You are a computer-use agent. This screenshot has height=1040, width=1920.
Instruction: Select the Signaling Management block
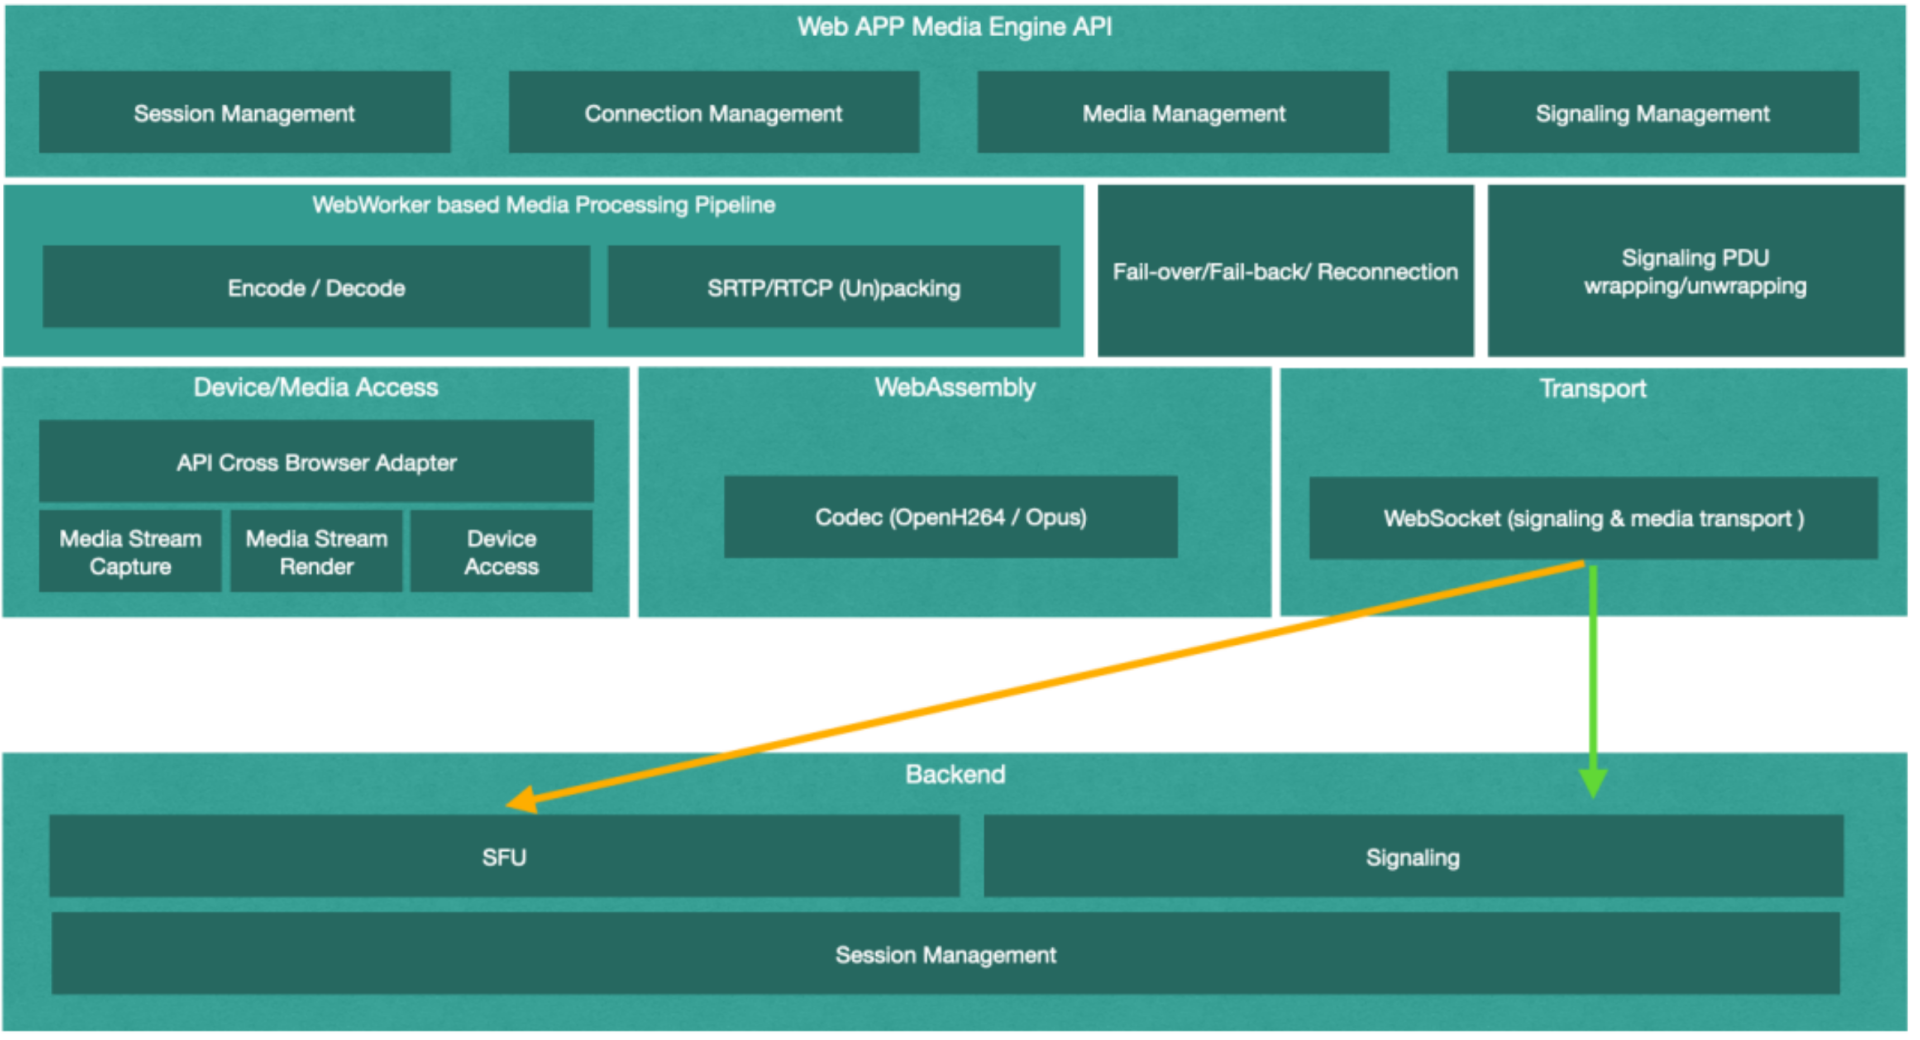[x=1653, y=112]
